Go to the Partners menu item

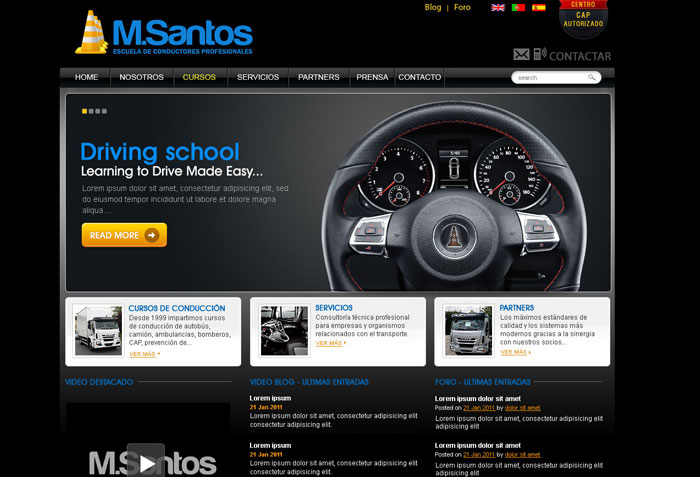[318, 77]
